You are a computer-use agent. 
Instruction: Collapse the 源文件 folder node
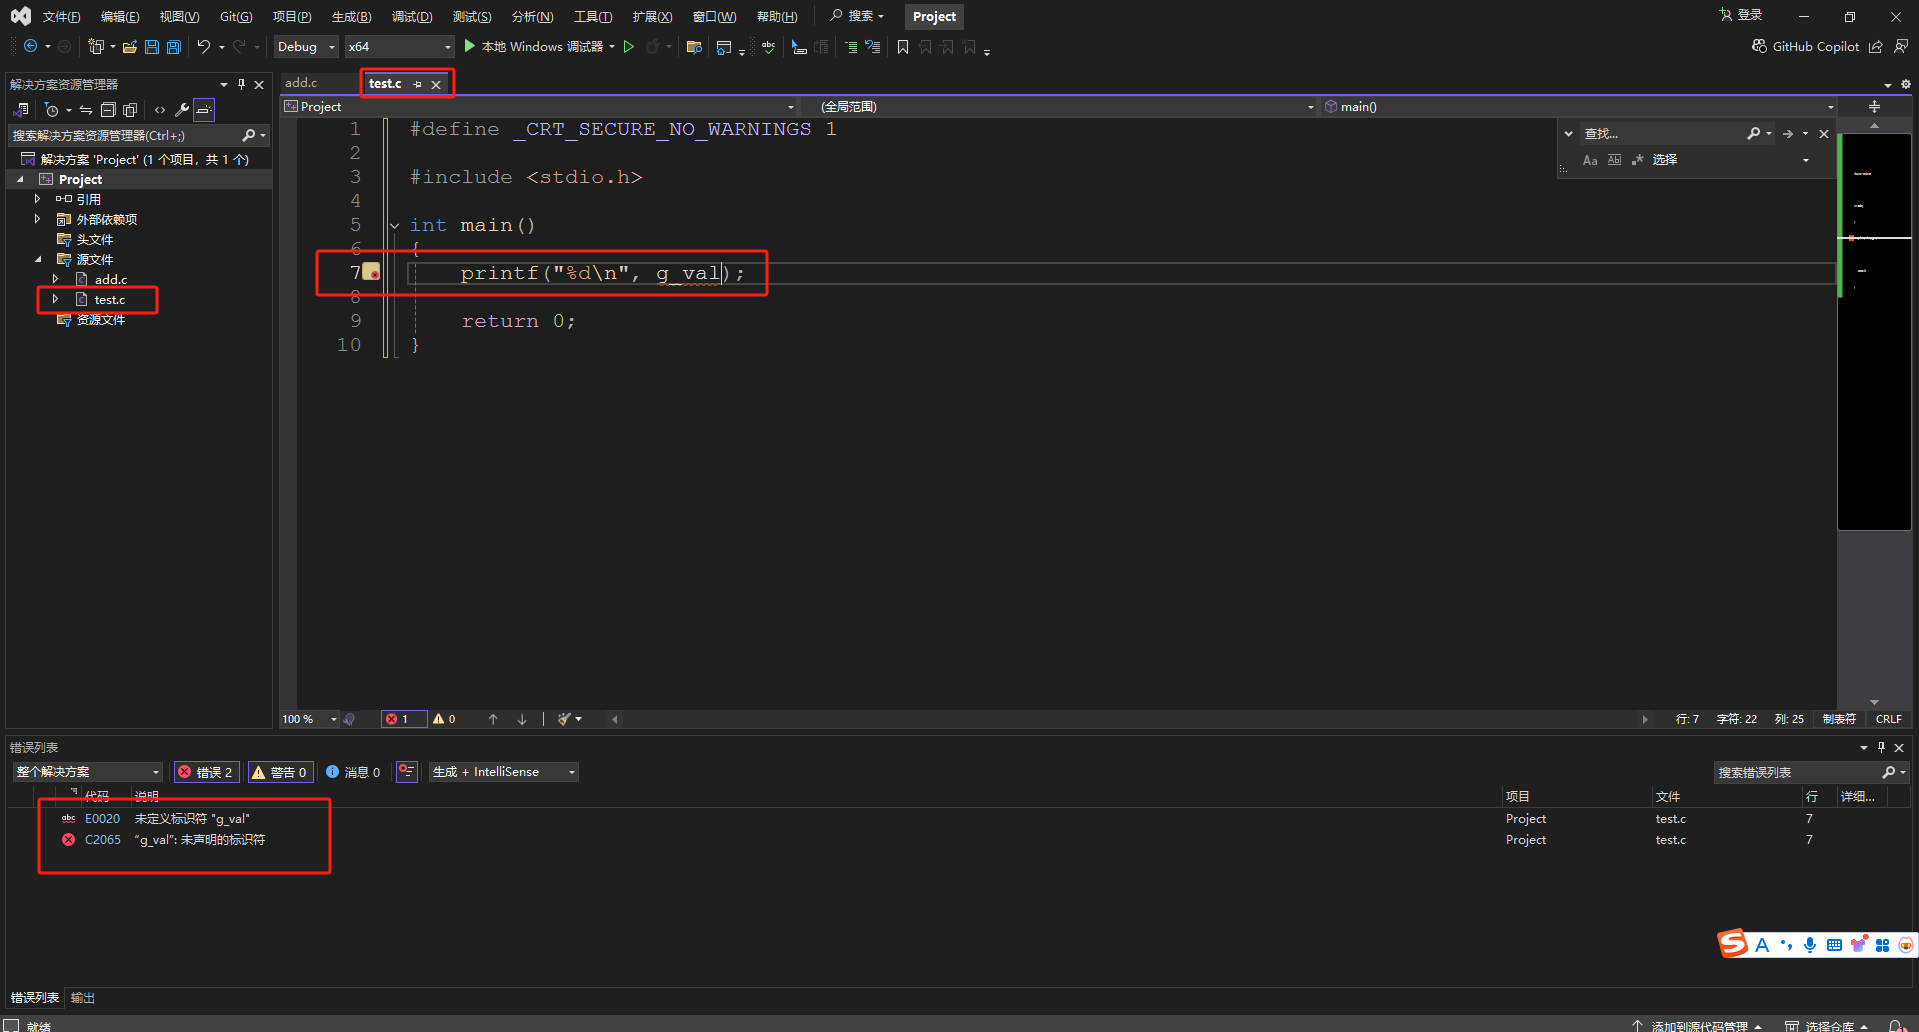click(38, 259)
